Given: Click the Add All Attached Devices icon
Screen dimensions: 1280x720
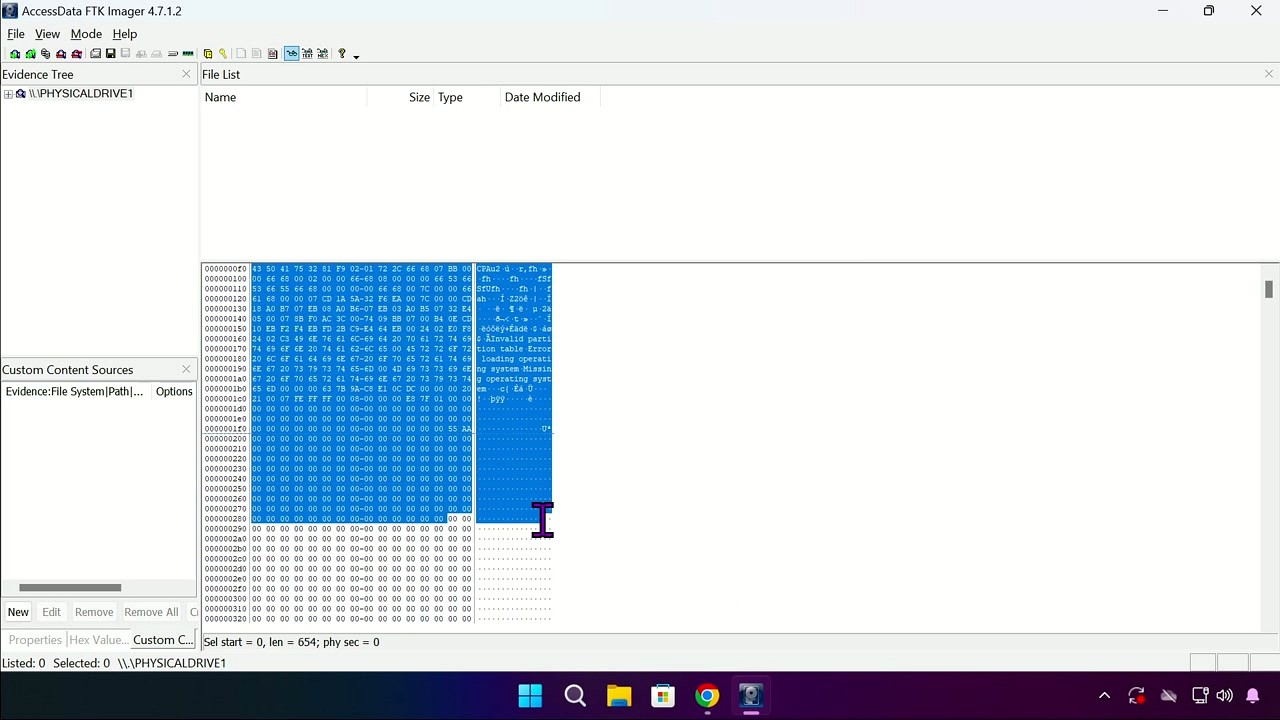Looking at the screenshot, I should pos(30,53).
